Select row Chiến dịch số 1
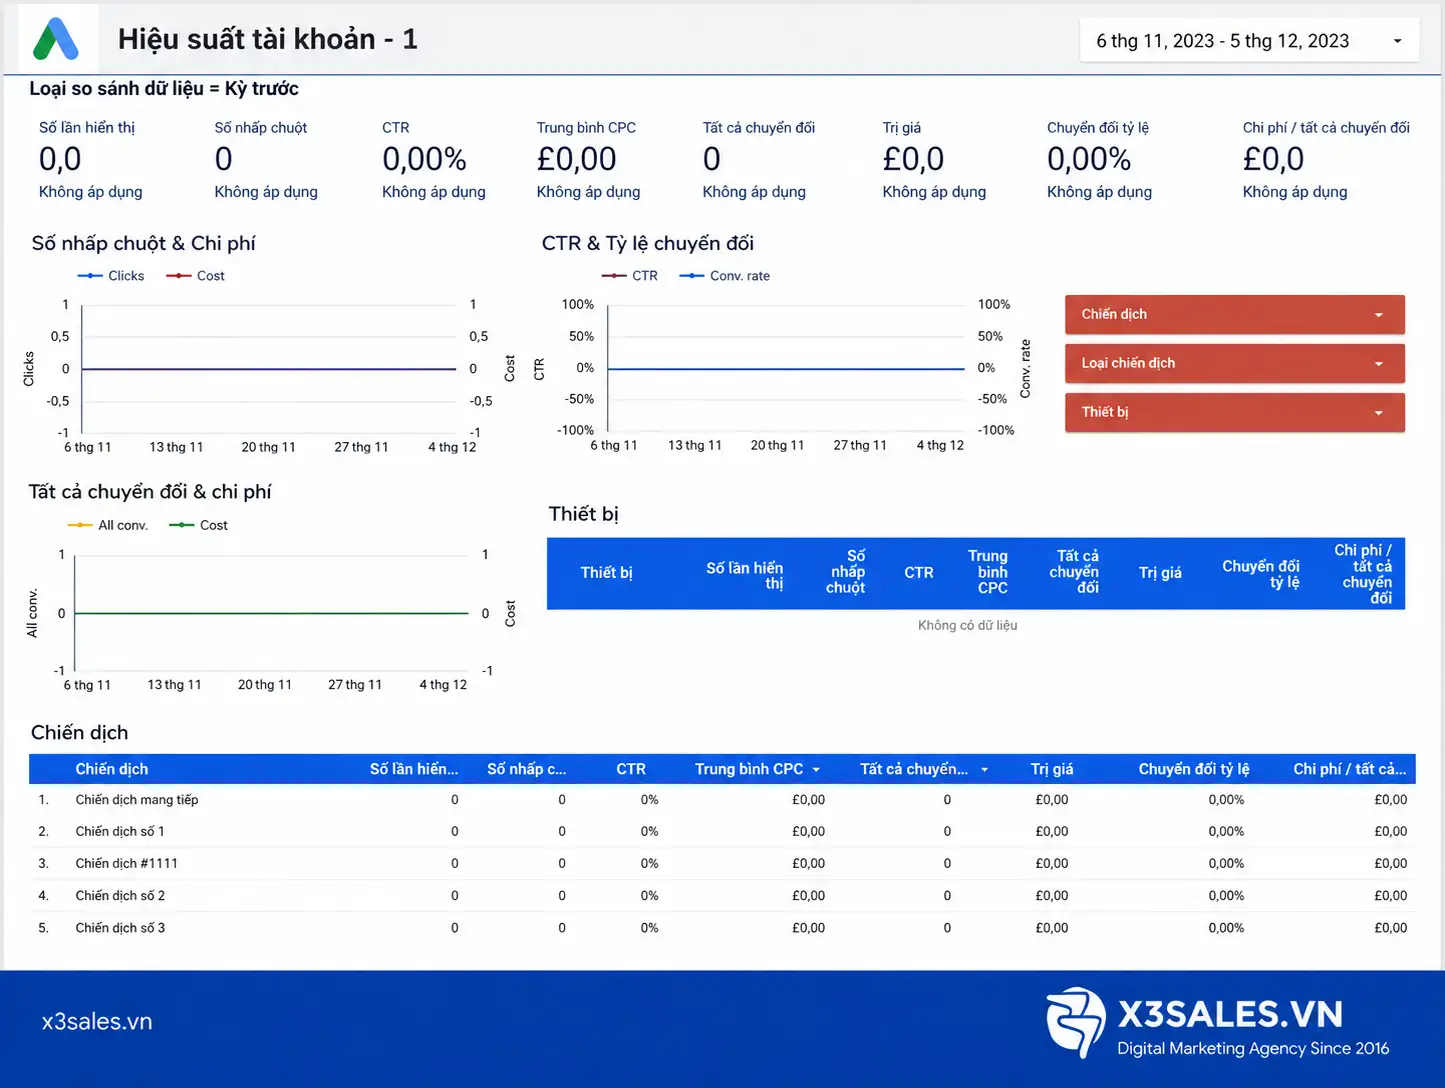The width and height of the screenshot is (1445, 1088). pyautogui.click(x=722, y=832)
